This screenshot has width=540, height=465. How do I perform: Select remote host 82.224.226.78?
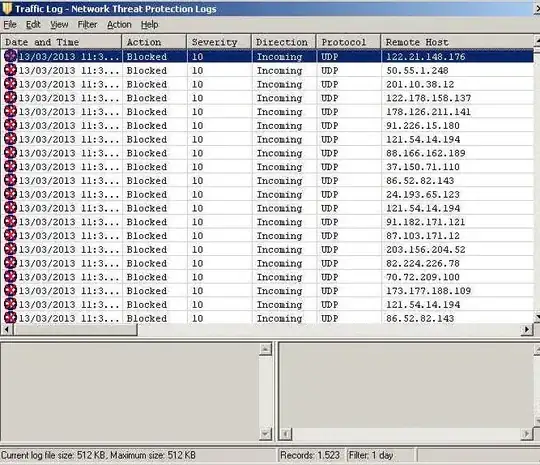423,263
